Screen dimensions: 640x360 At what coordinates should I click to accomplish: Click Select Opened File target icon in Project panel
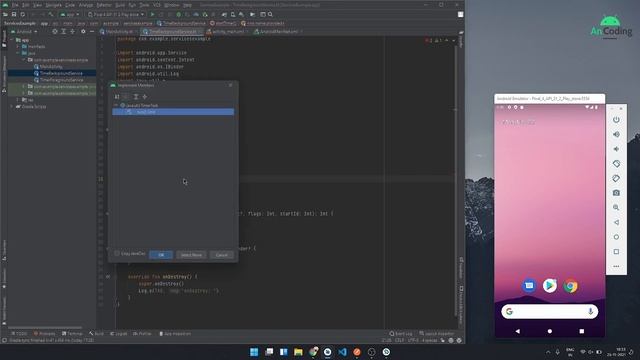click(x=55, y=31)
